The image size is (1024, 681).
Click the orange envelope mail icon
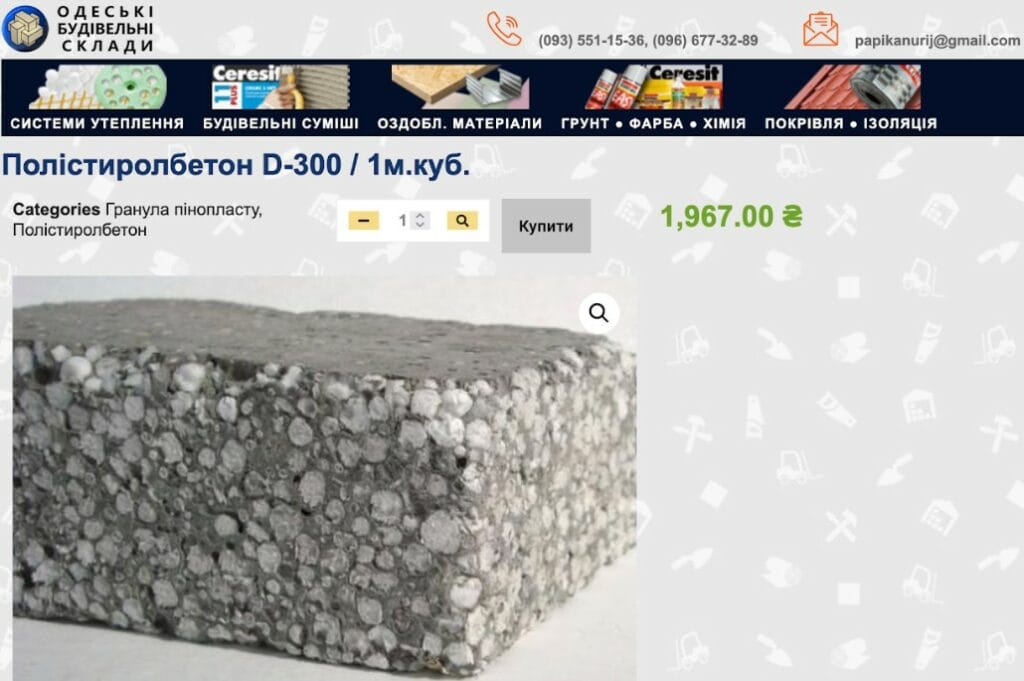pos(820,29)
